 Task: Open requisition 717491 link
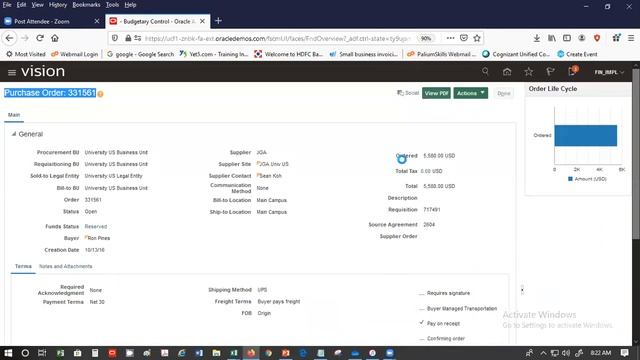pos(432,209)
